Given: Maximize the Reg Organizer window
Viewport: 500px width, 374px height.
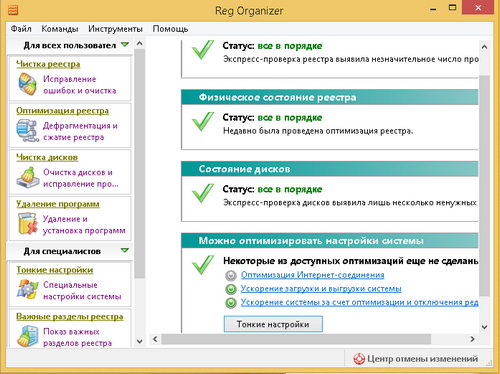Looking at the screenshot, I should (452, 7).
